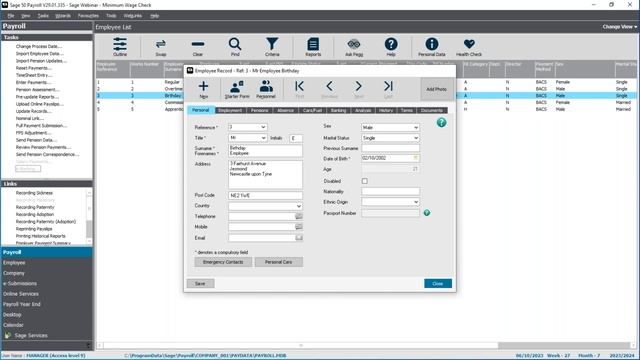Click green help icon in Personal tab

(x=441, y=122)
